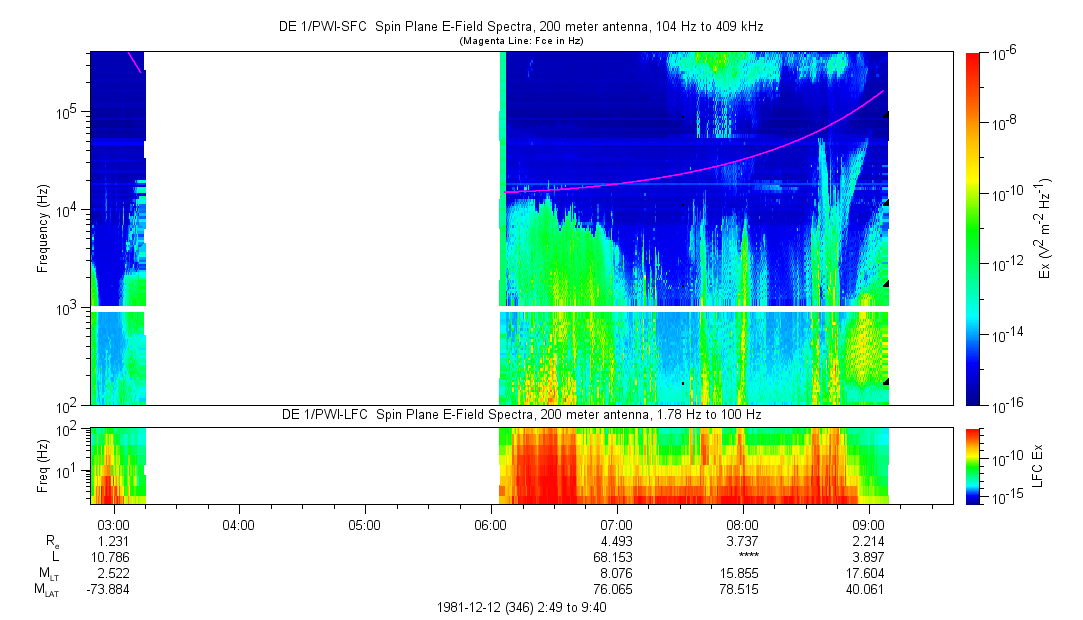1083x620 pixels.
Task: Click the LFC Ex color bar
Action: 973,464
